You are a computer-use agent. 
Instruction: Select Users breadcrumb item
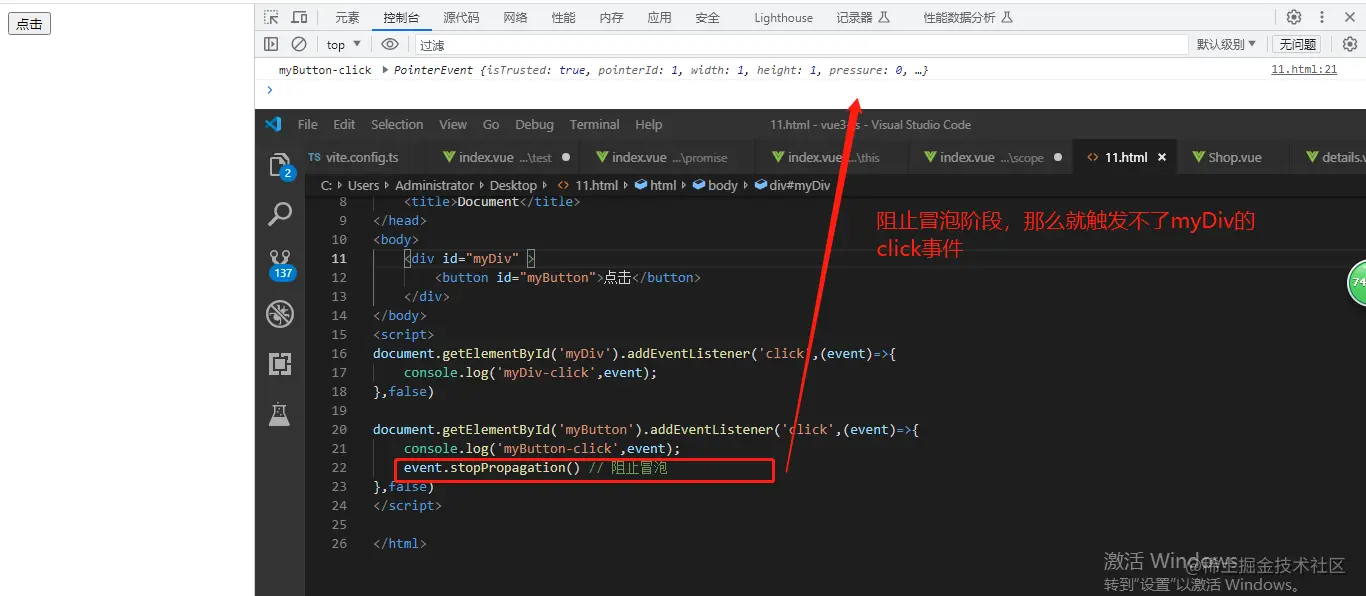[x=363, y=185]
